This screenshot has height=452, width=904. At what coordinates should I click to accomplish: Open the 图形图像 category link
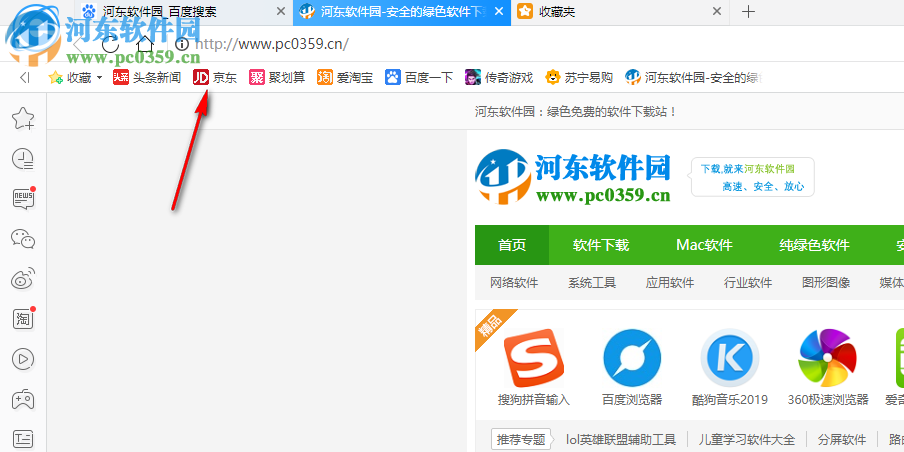tap(826, 282)
